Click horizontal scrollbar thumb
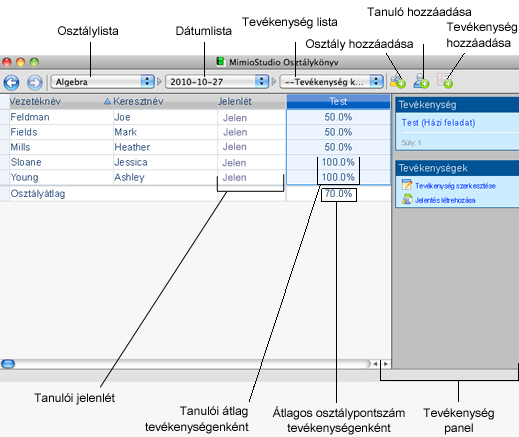519x437 pixels. click(8, 364)
